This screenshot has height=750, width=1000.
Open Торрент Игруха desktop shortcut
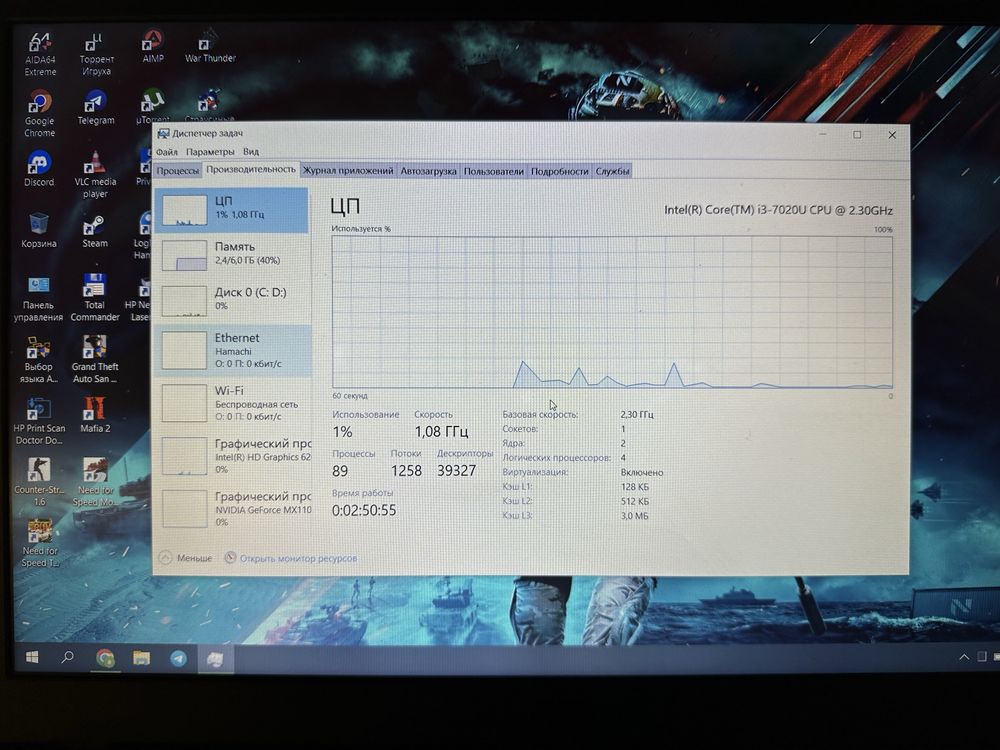(x=96, y=54)
